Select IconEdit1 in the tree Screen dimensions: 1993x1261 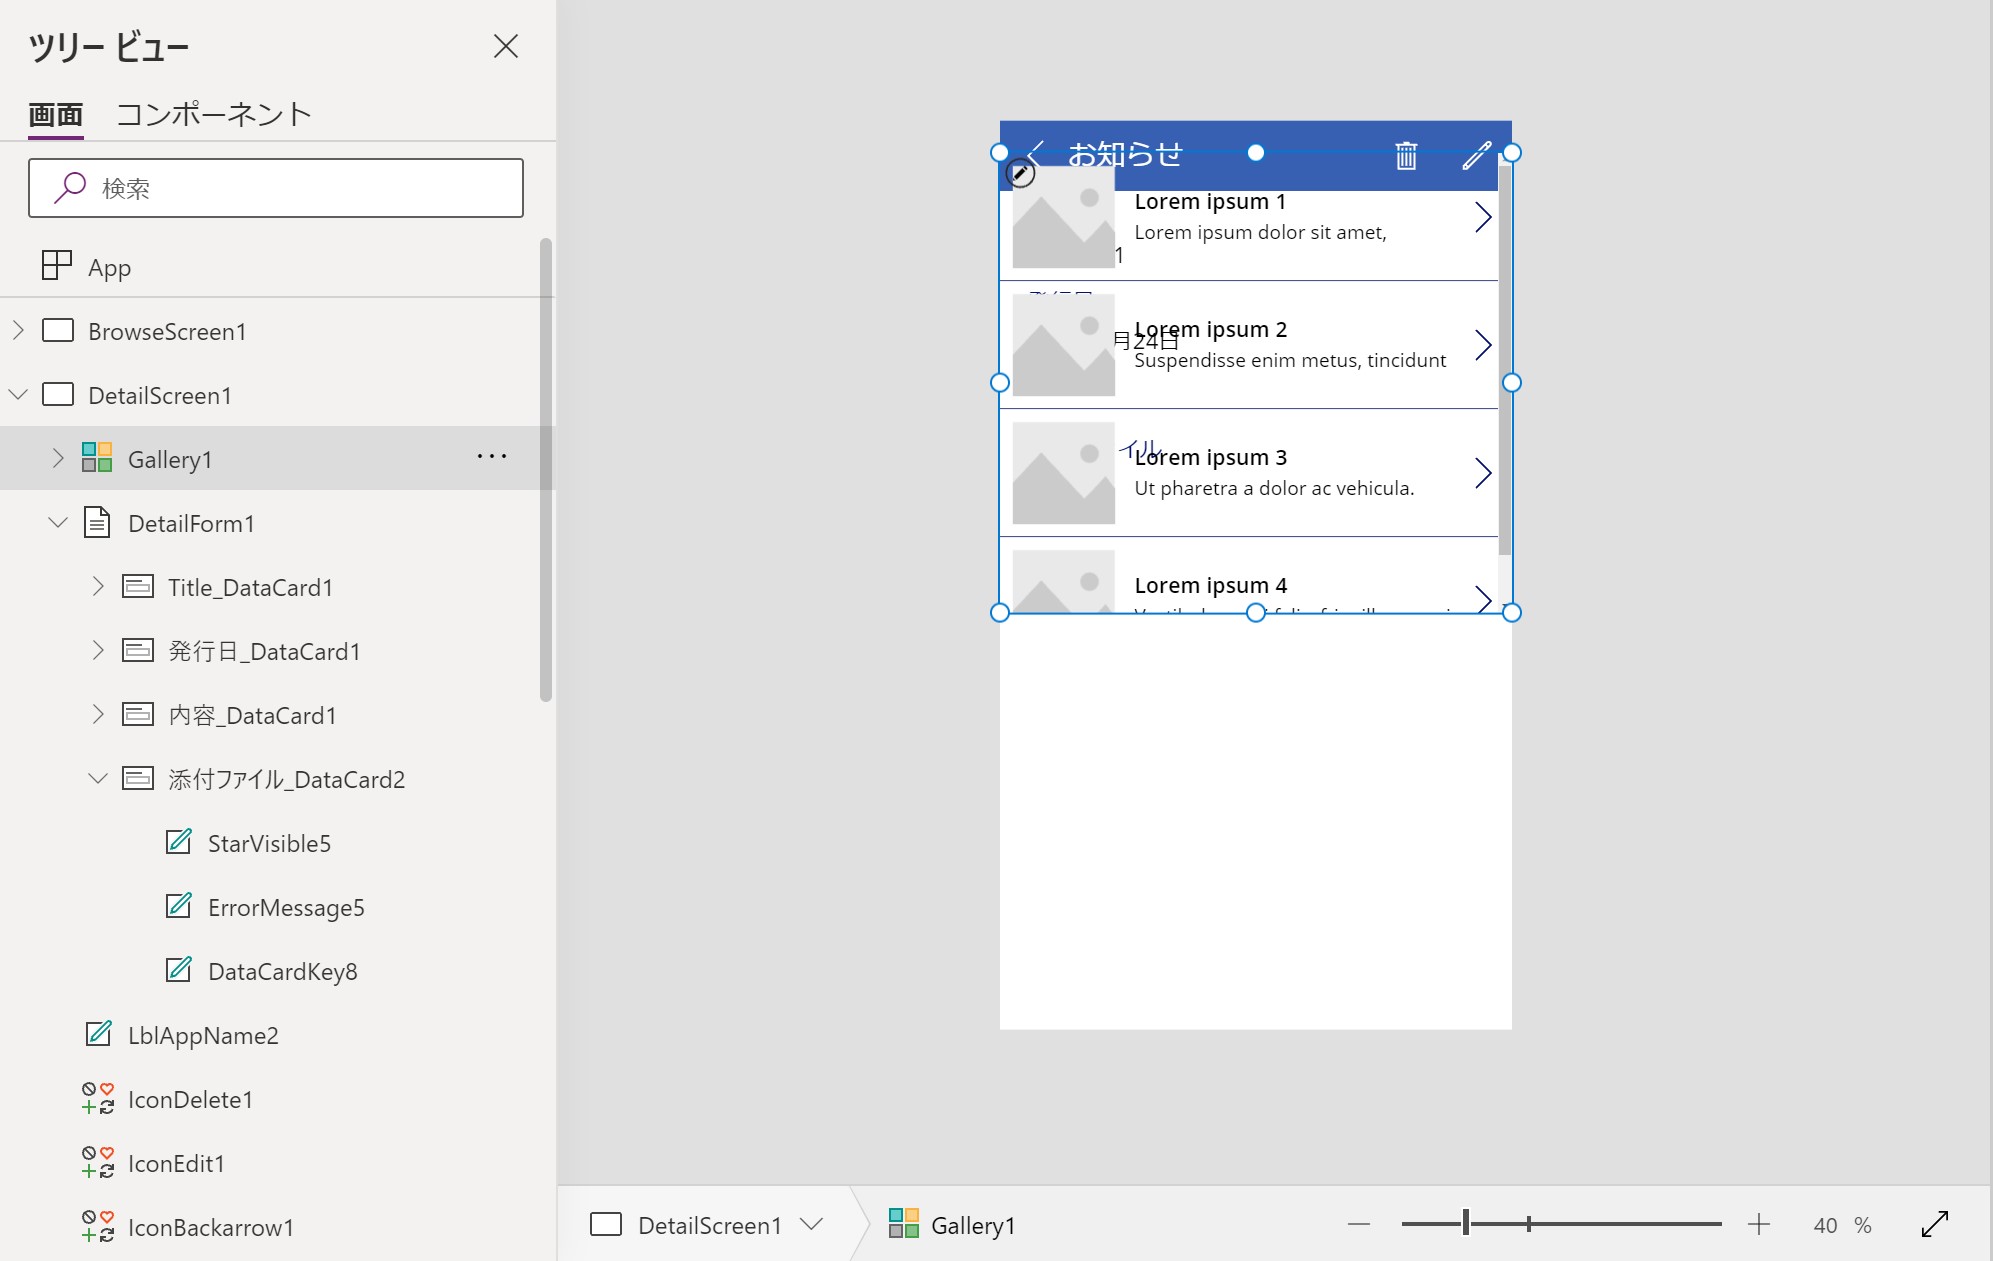point(176,1164)
